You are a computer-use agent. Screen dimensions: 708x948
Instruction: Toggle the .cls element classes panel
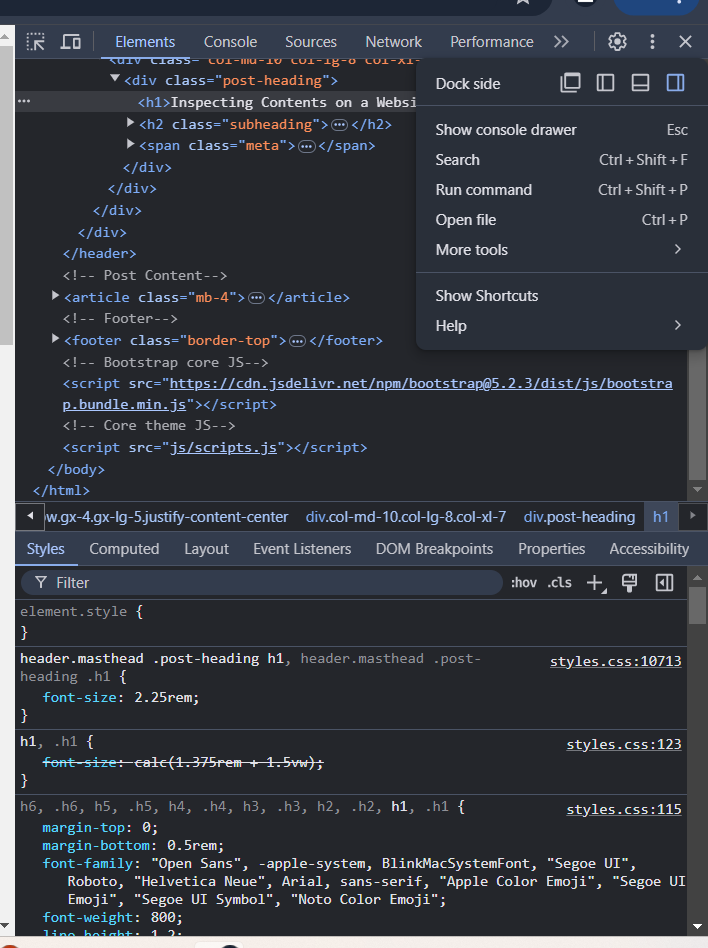coord(560,583)
